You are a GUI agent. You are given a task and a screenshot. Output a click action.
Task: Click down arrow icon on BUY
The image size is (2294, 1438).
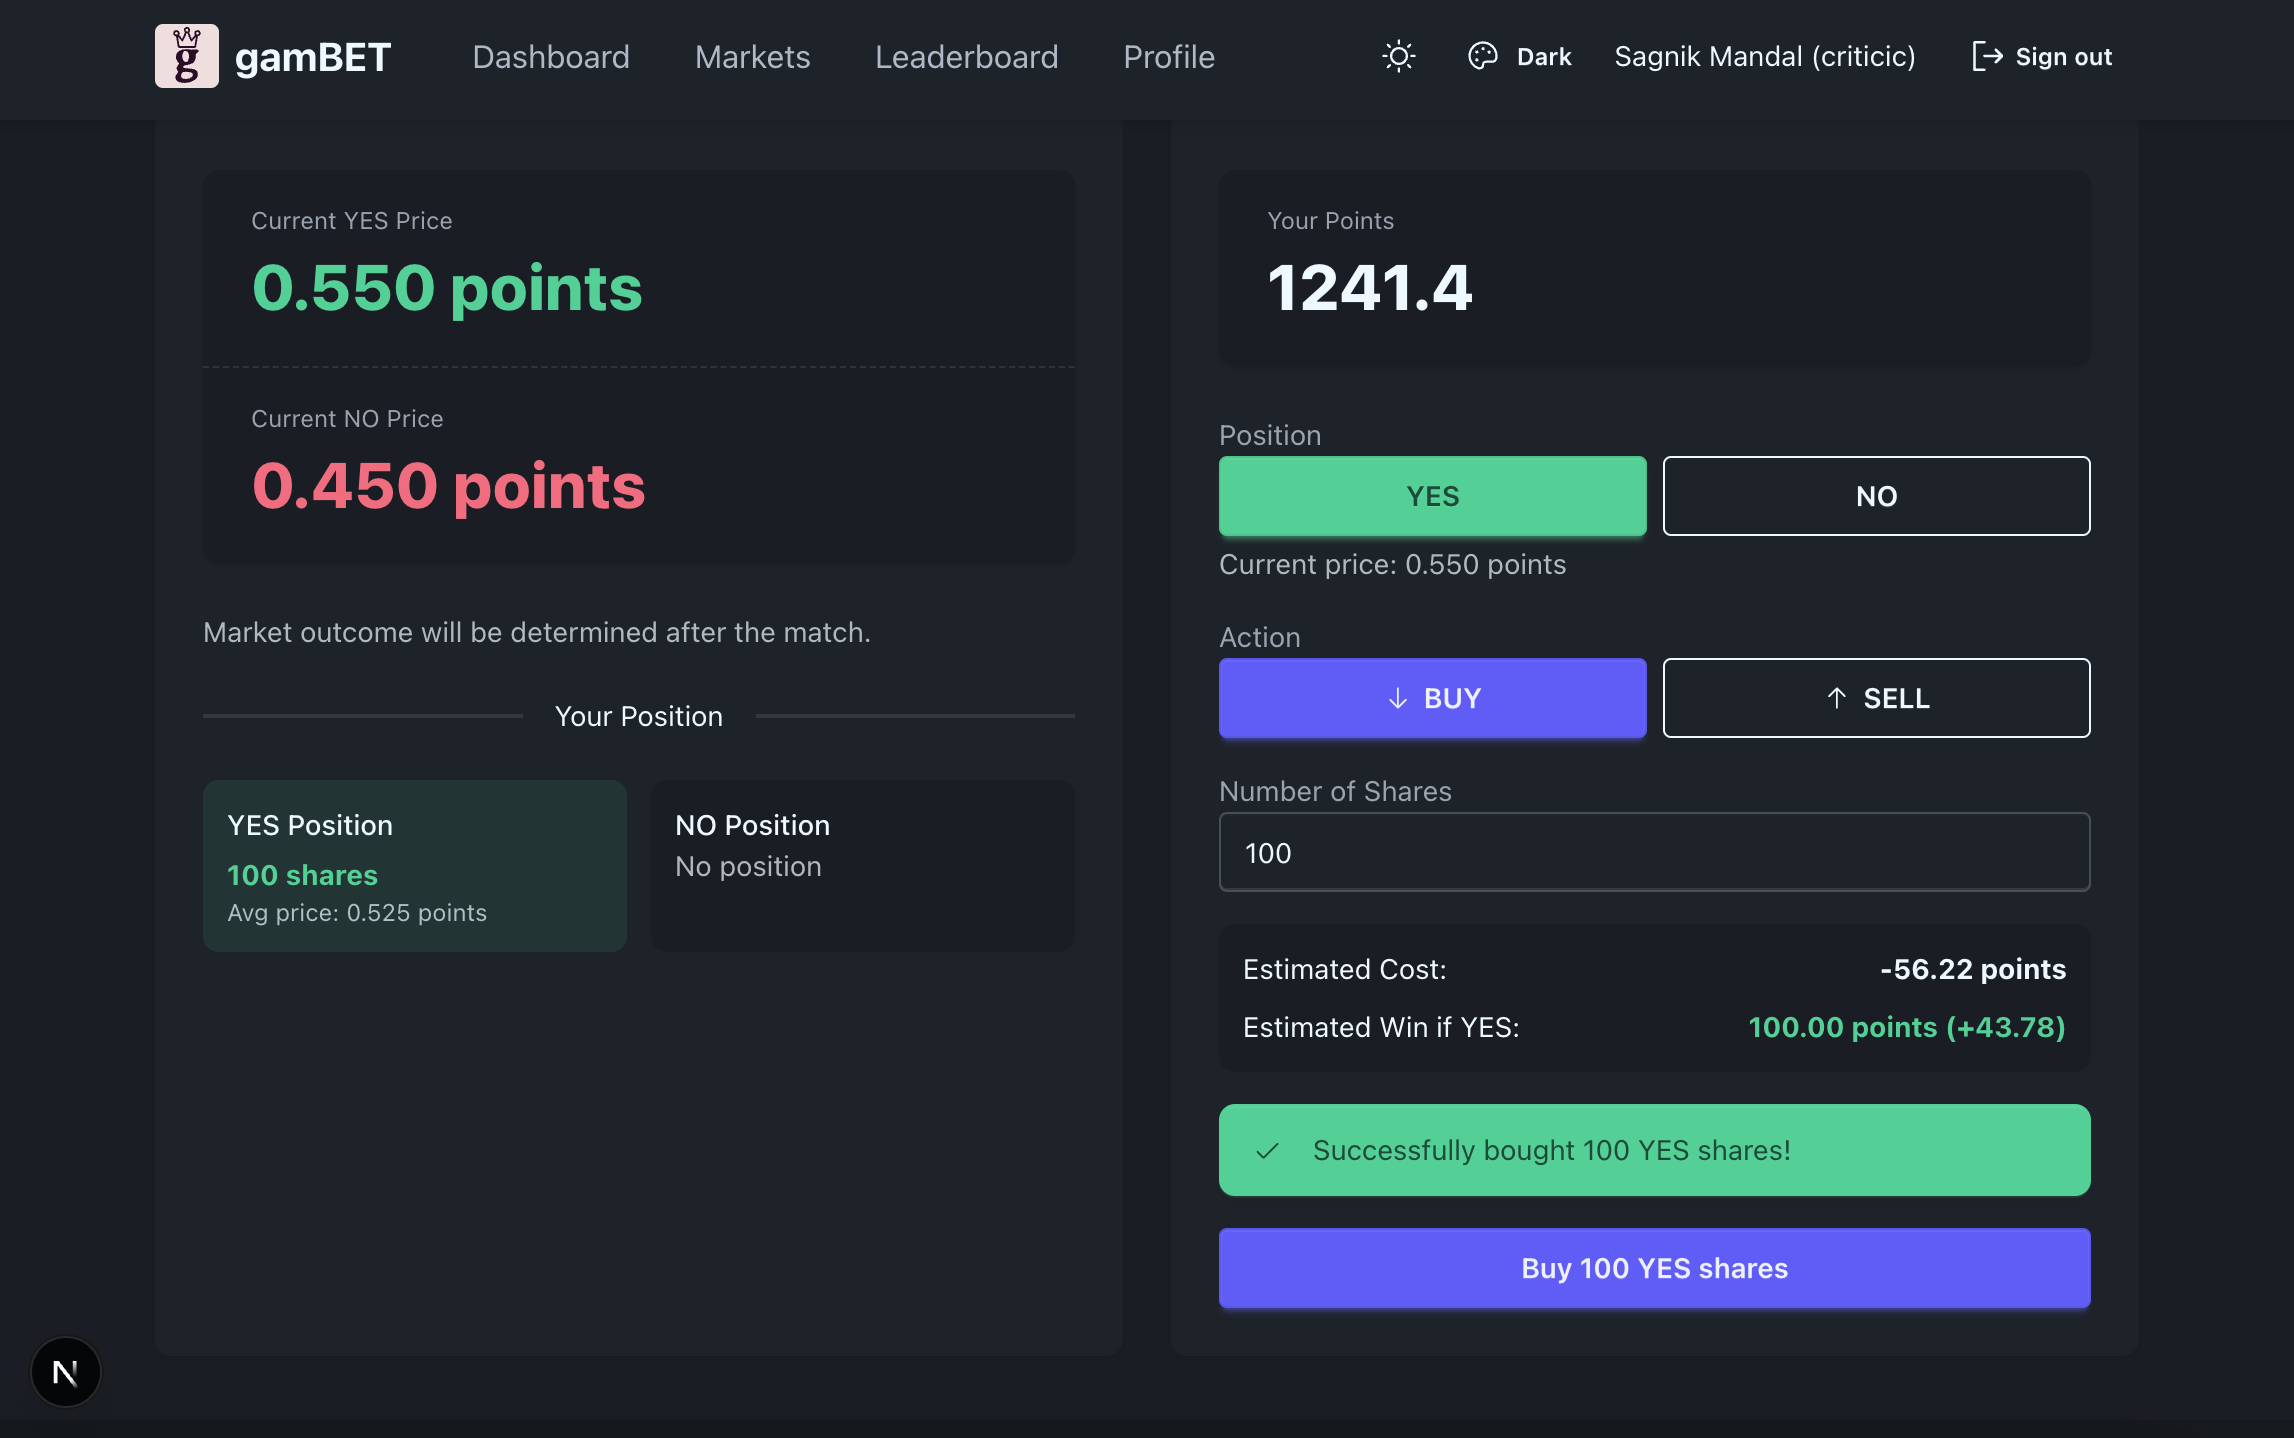[1398, 698]
